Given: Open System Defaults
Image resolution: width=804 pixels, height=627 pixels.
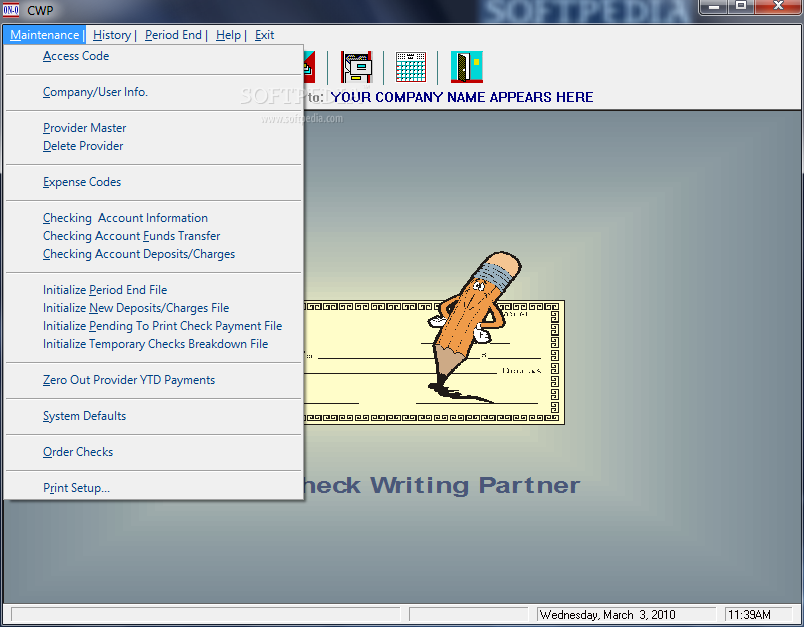Looking at the screenshot, I should pyautogui.click(x=154, y=416).
